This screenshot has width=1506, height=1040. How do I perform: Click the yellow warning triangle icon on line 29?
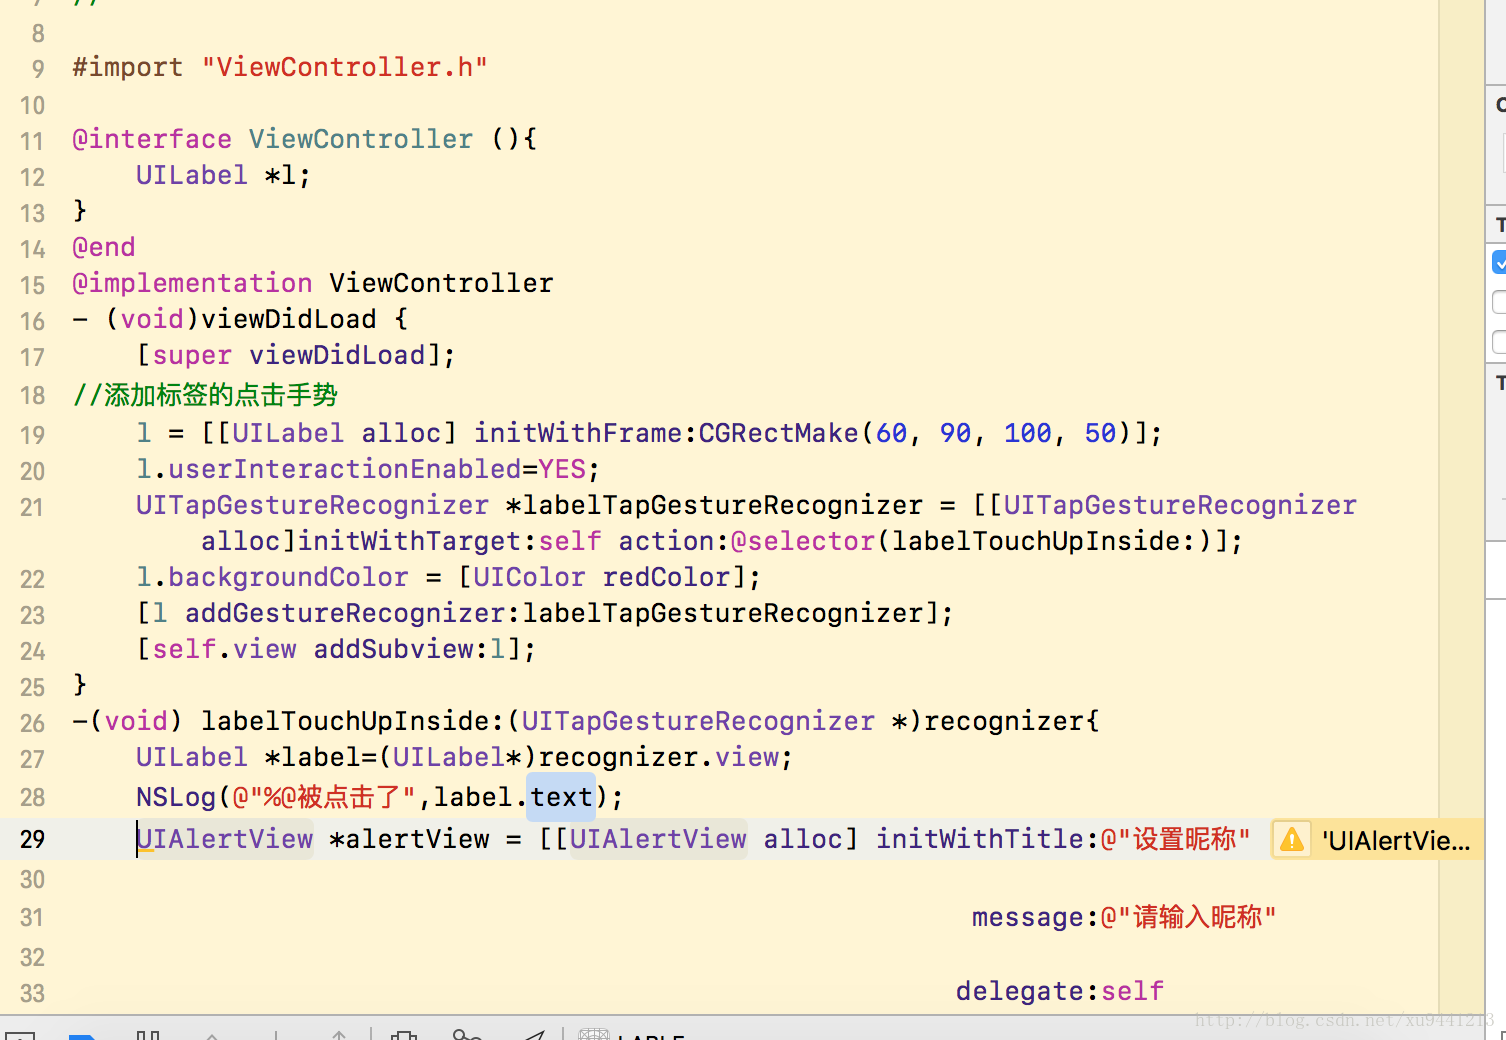[1292, 839]
